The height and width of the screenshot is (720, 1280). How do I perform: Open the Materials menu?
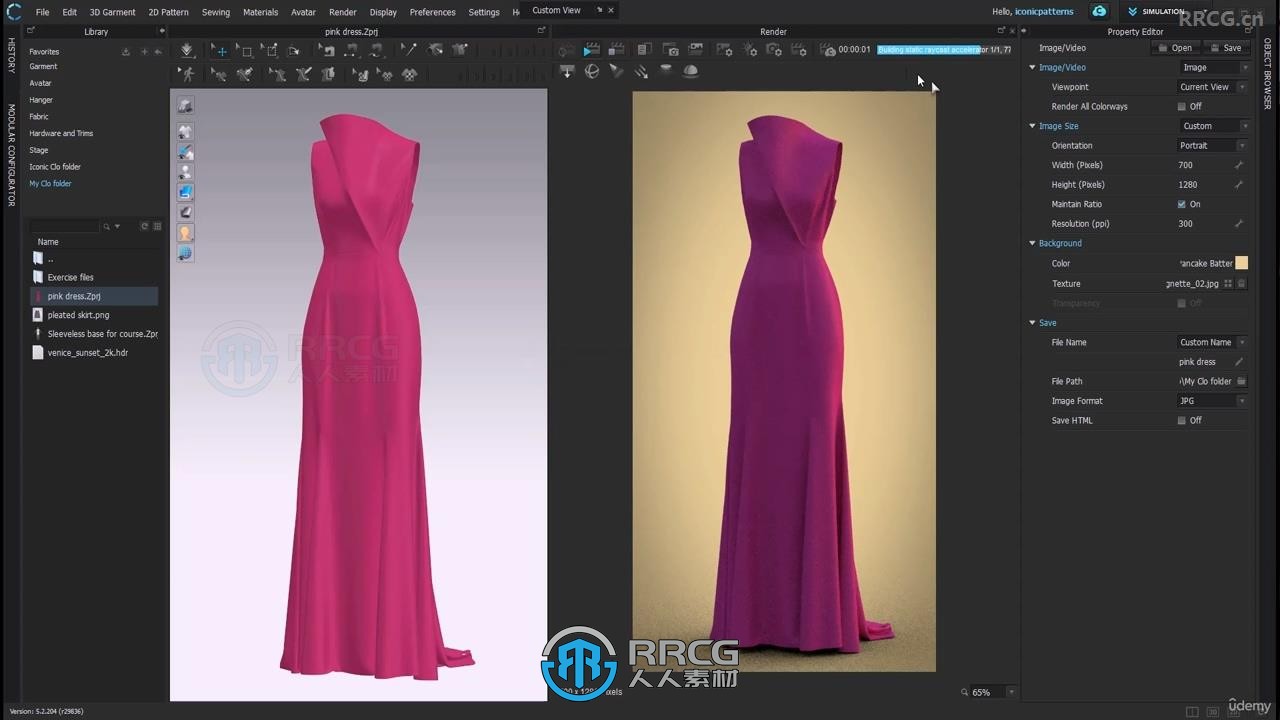click(x=260, y=12)
